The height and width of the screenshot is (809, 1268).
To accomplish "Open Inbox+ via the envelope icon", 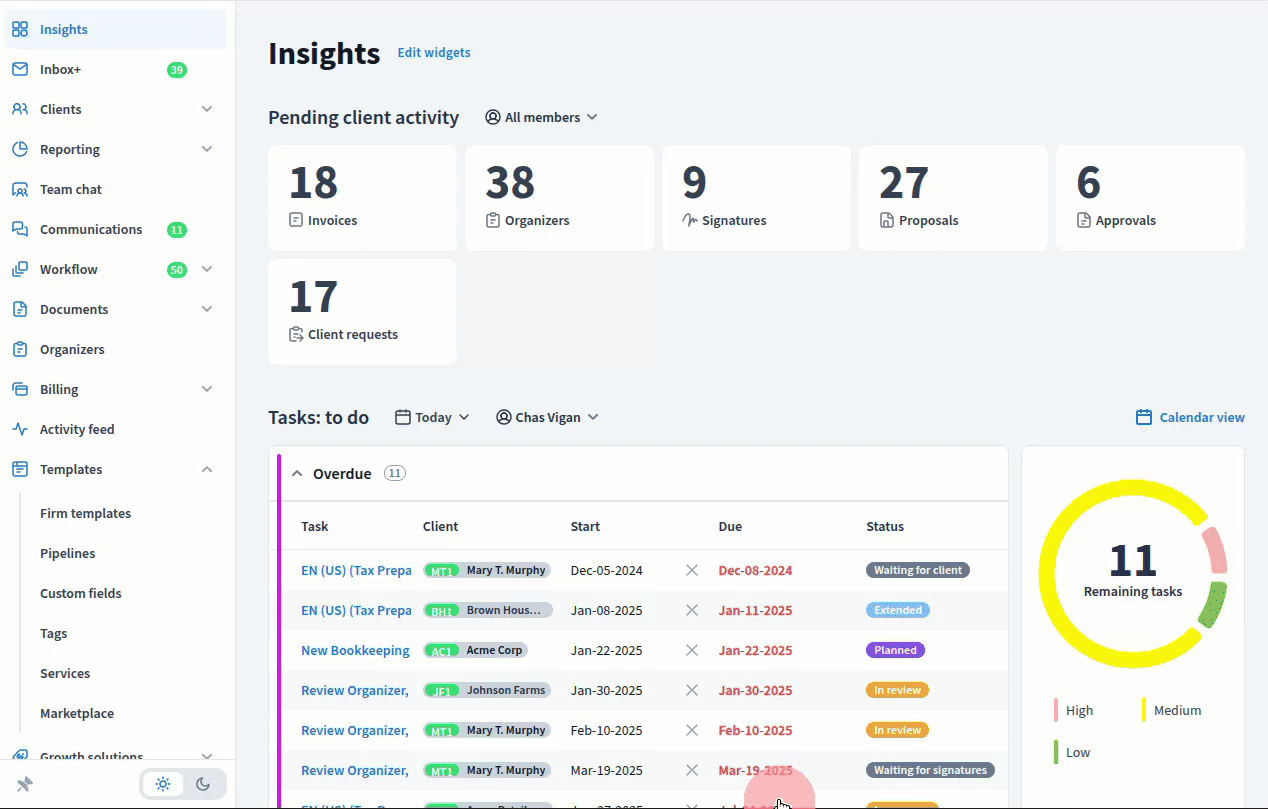I will coord(20,69).
